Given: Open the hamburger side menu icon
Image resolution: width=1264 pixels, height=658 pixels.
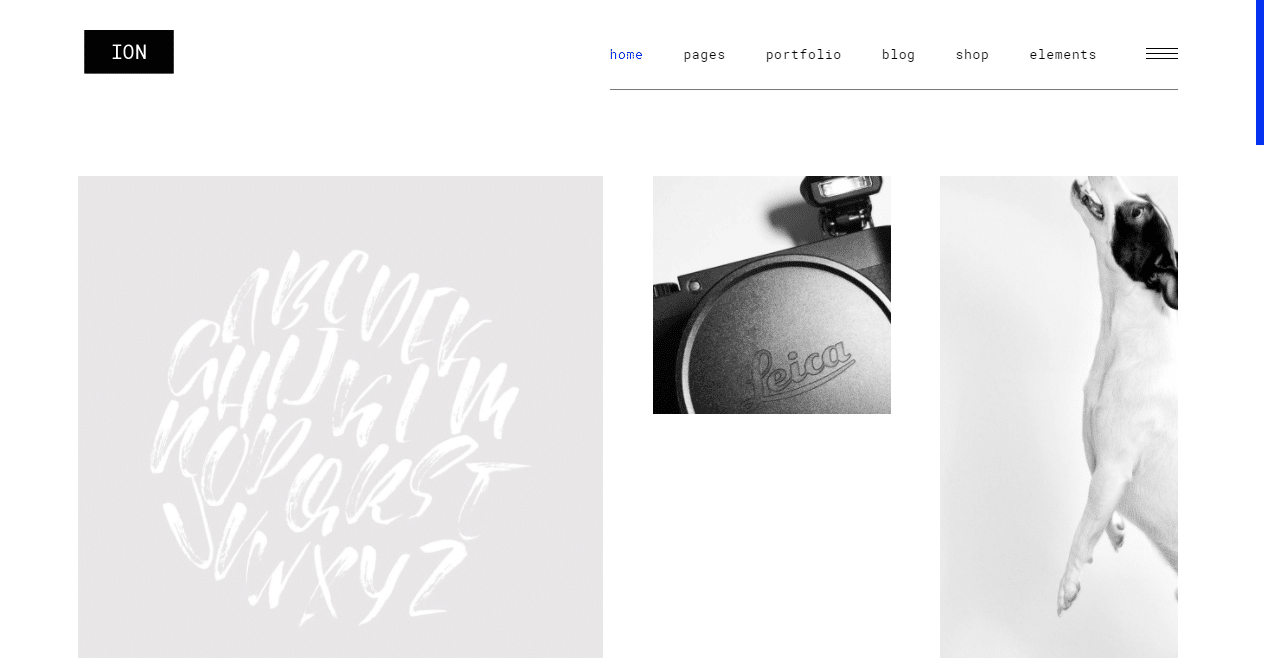Looking at the screenshot, I should 1161,54.
